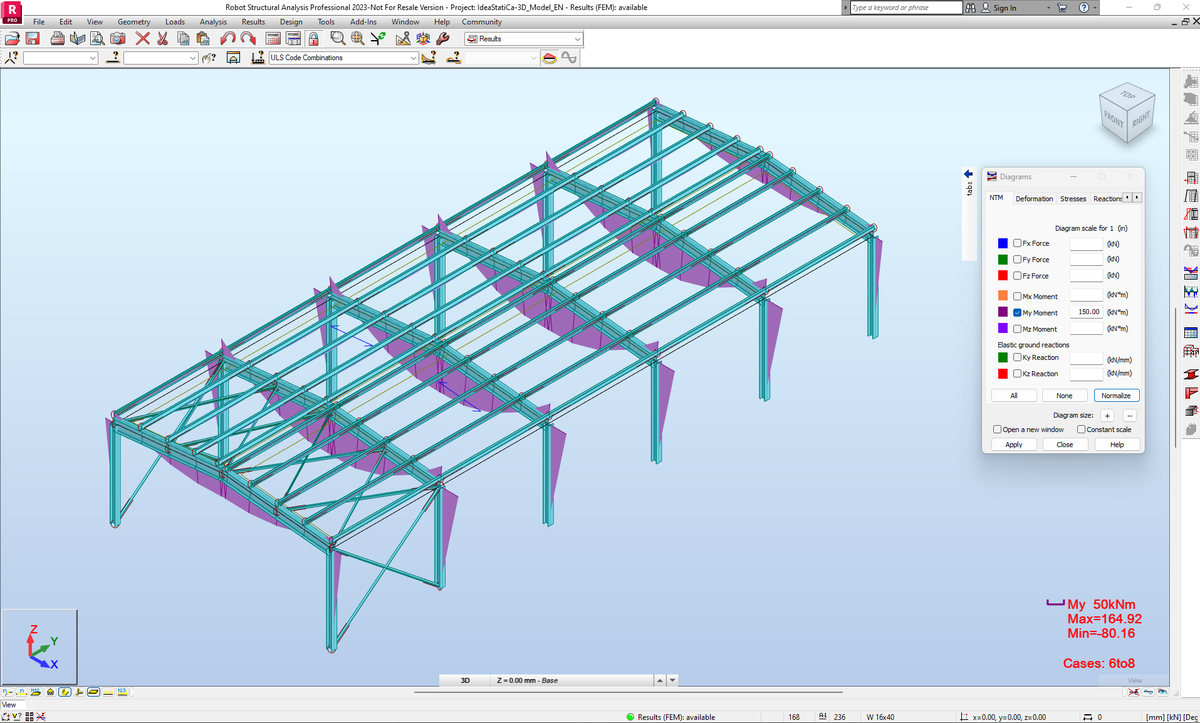Viewport: 1200px width, 723px height.
Task: Click the blue Fx Force color swatch
Action: pyautogui.click(x=1000, y=242)
